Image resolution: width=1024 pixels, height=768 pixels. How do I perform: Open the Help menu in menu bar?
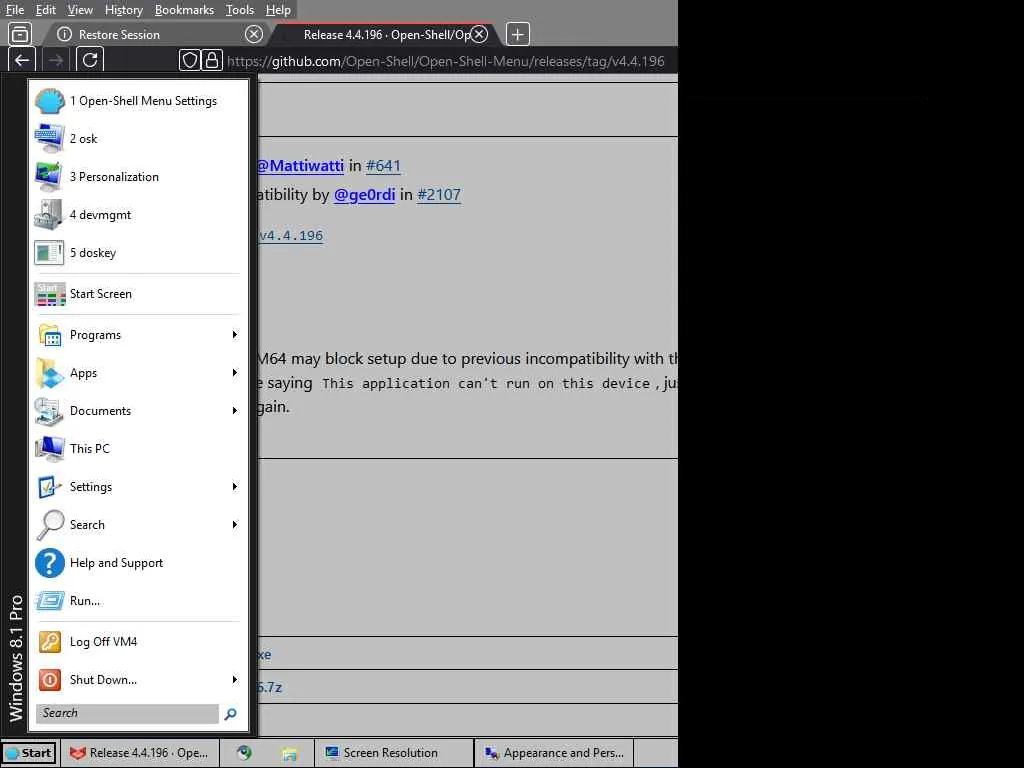[278, 10]
